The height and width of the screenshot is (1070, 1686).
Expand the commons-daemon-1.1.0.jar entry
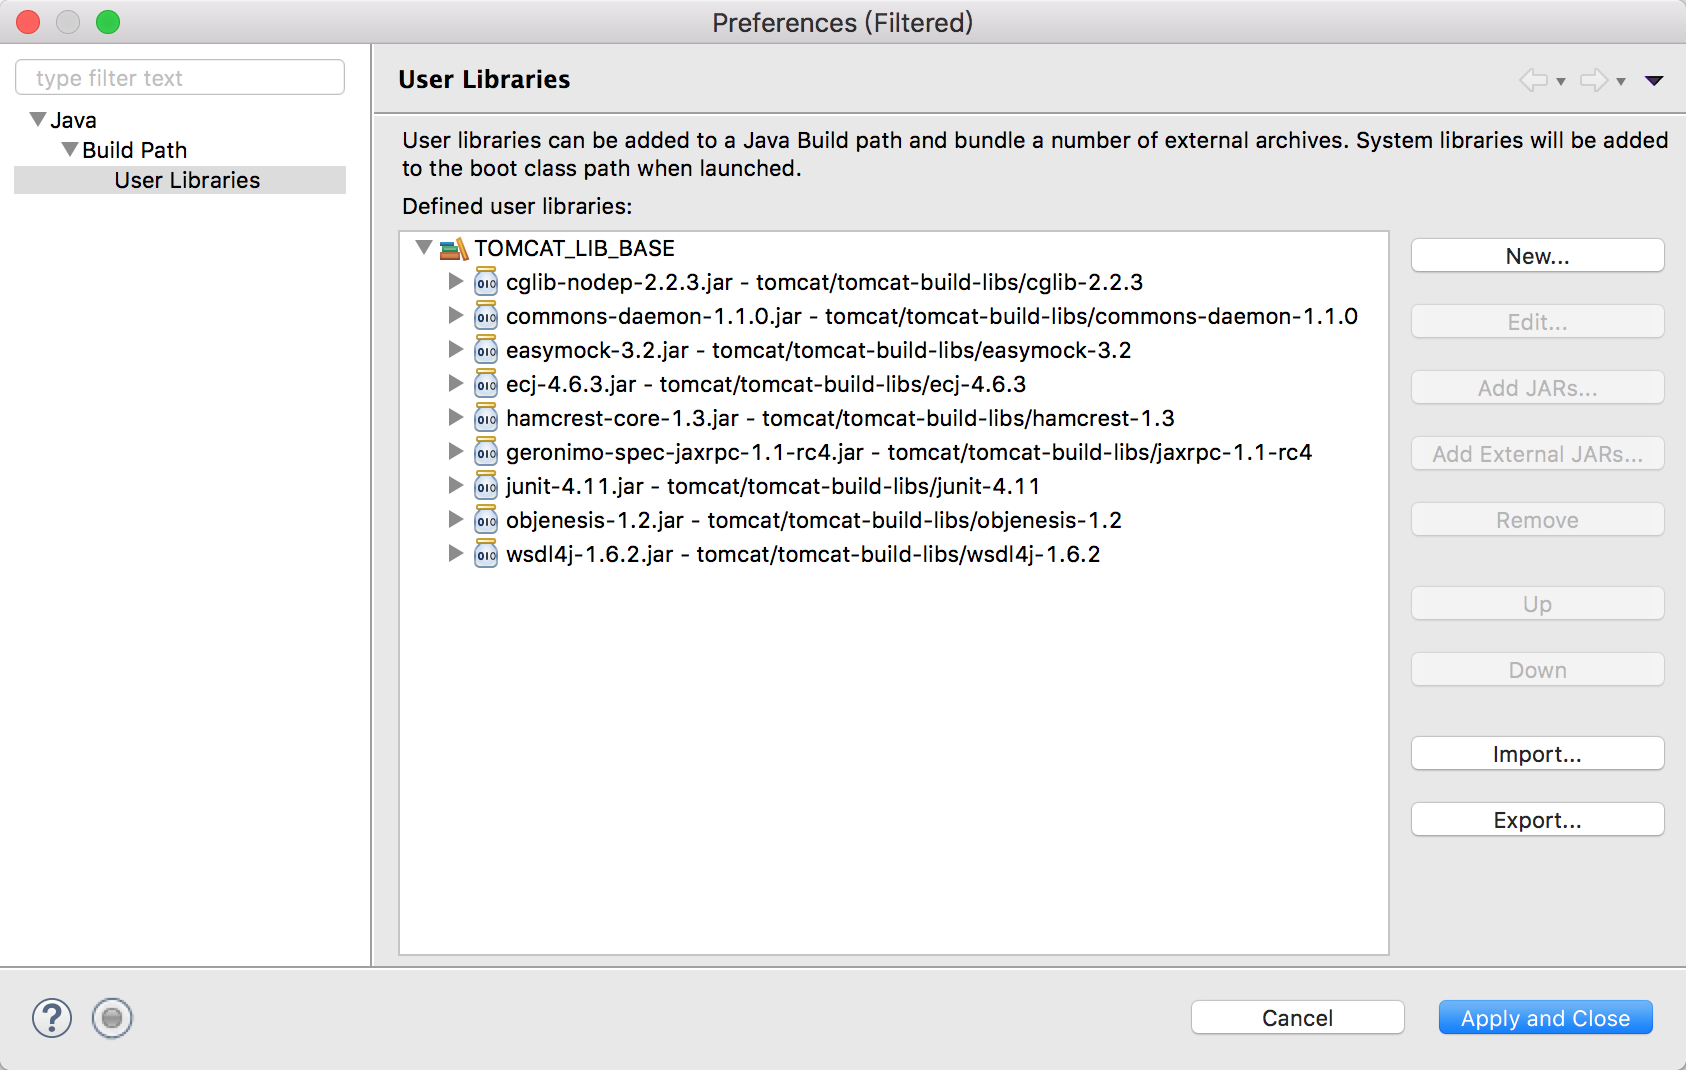point(456,315)
